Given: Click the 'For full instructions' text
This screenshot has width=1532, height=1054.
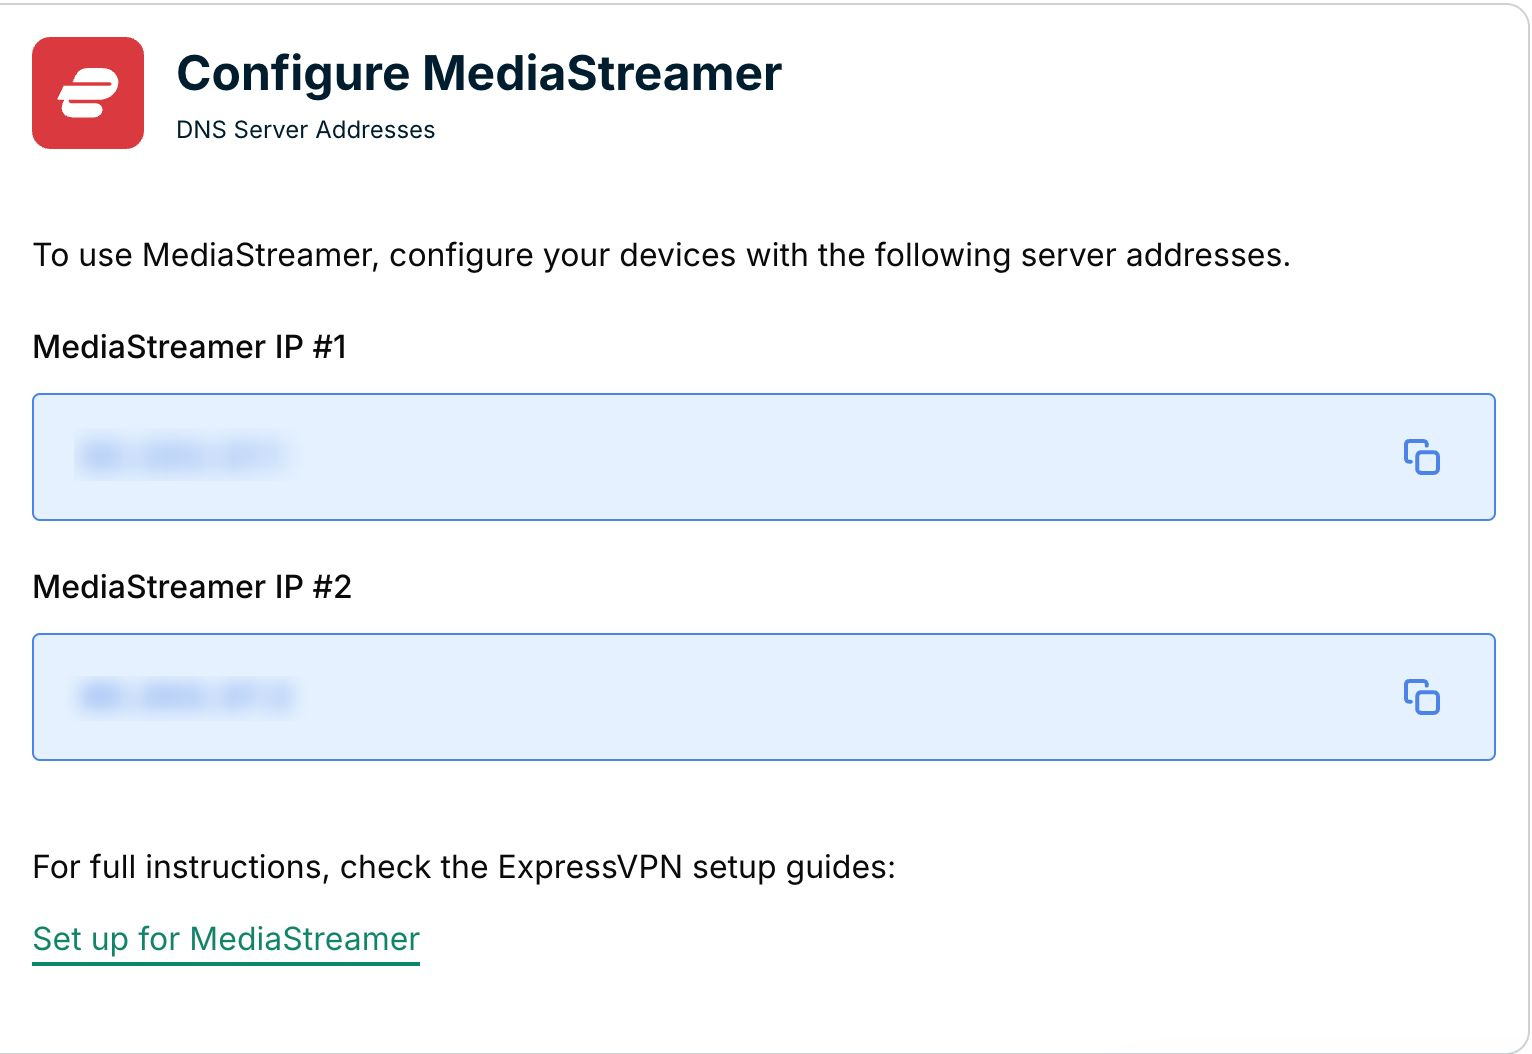Looking at the screenshot, I should (181, 867).
